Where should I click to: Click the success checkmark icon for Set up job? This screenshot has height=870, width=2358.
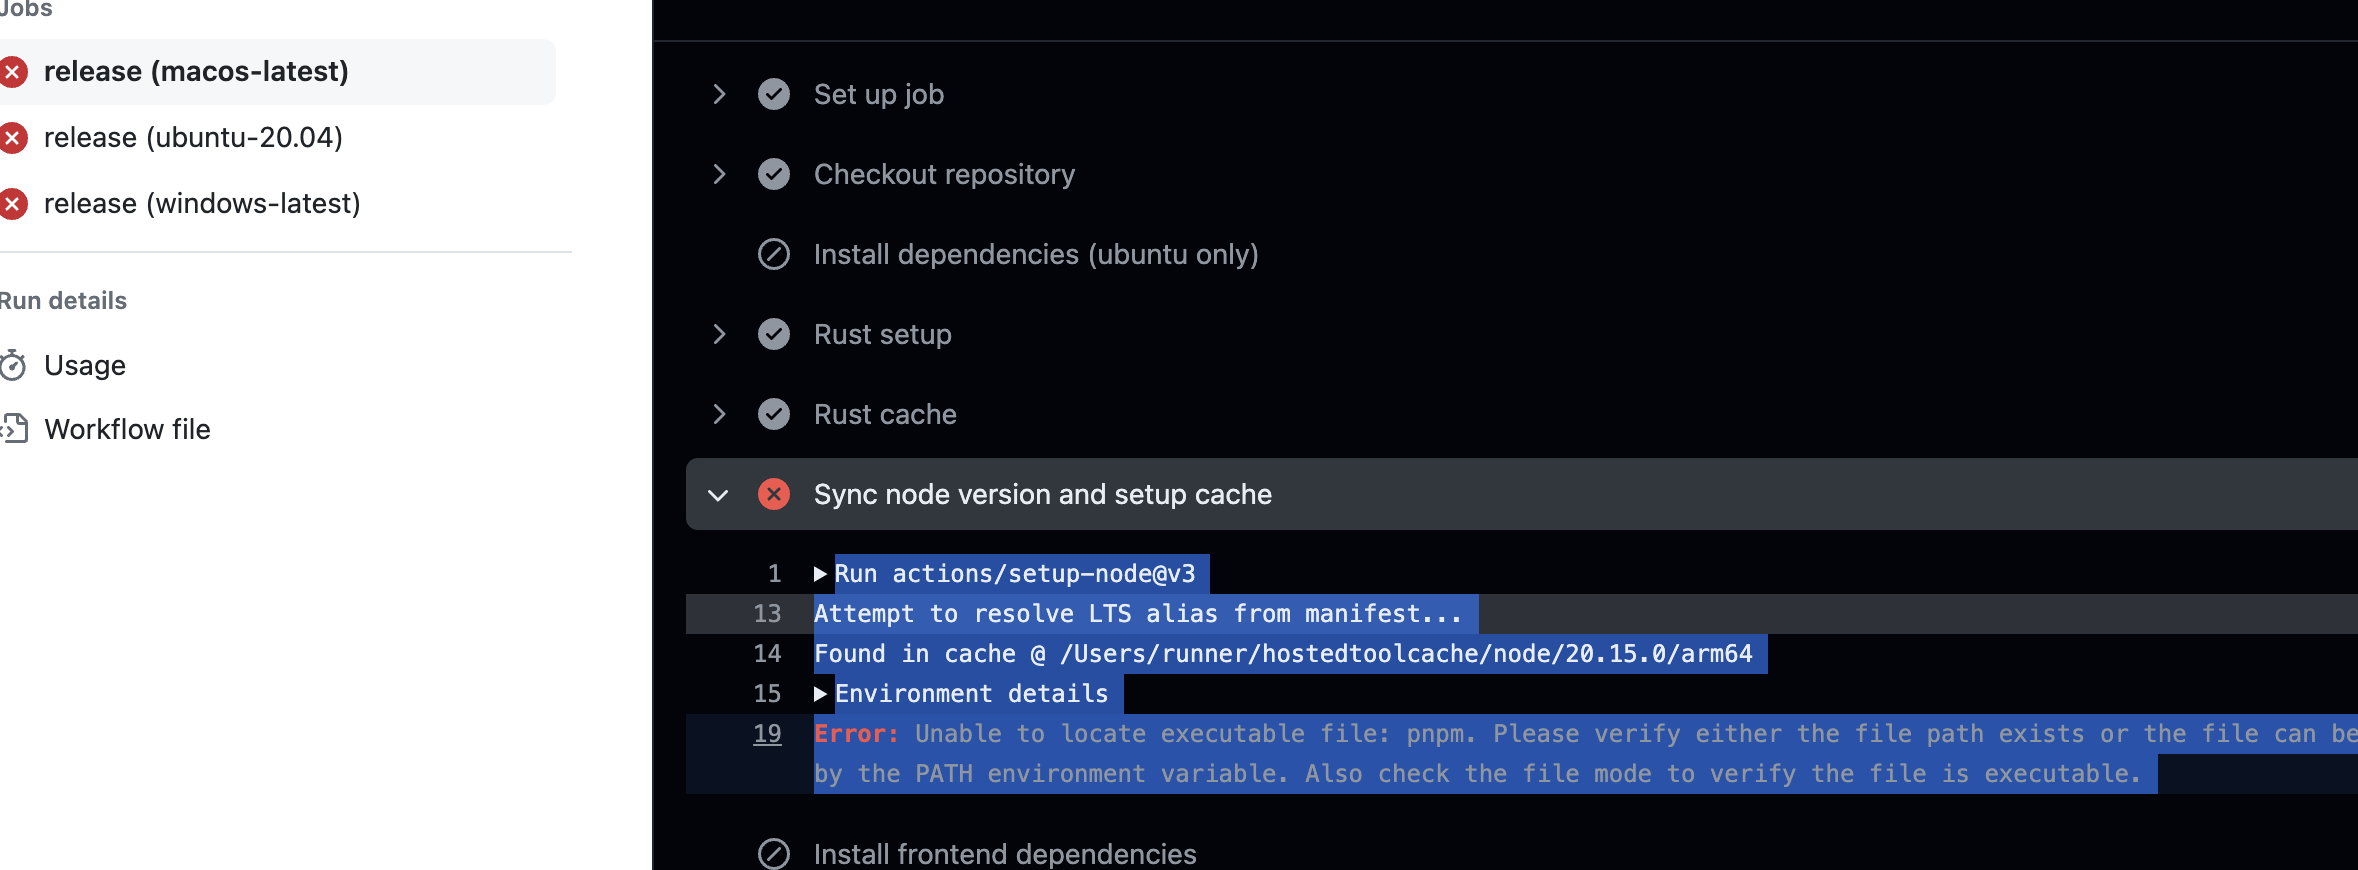pos(773,94)
